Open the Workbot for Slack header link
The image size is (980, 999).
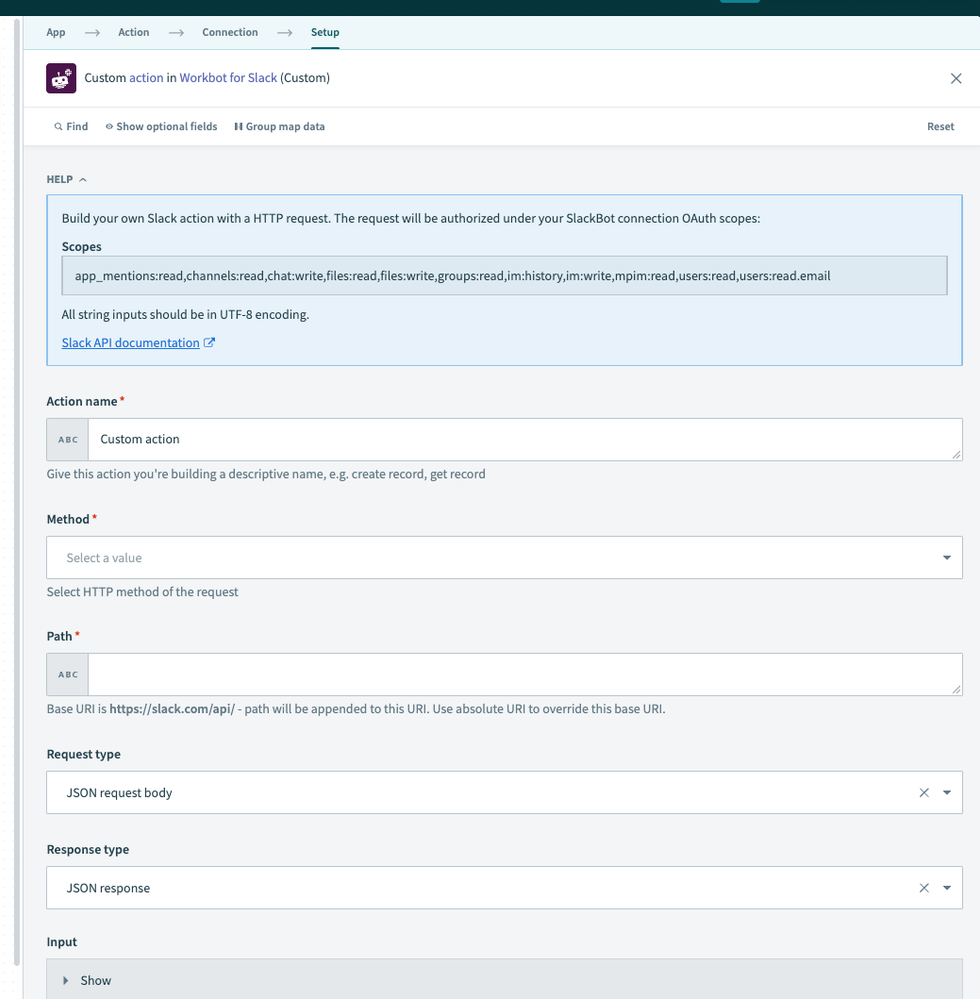click(228, 78)
